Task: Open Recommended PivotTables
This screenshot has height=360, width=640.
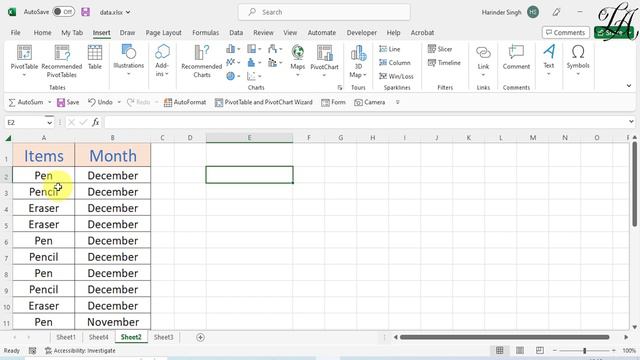Action: 62,61
